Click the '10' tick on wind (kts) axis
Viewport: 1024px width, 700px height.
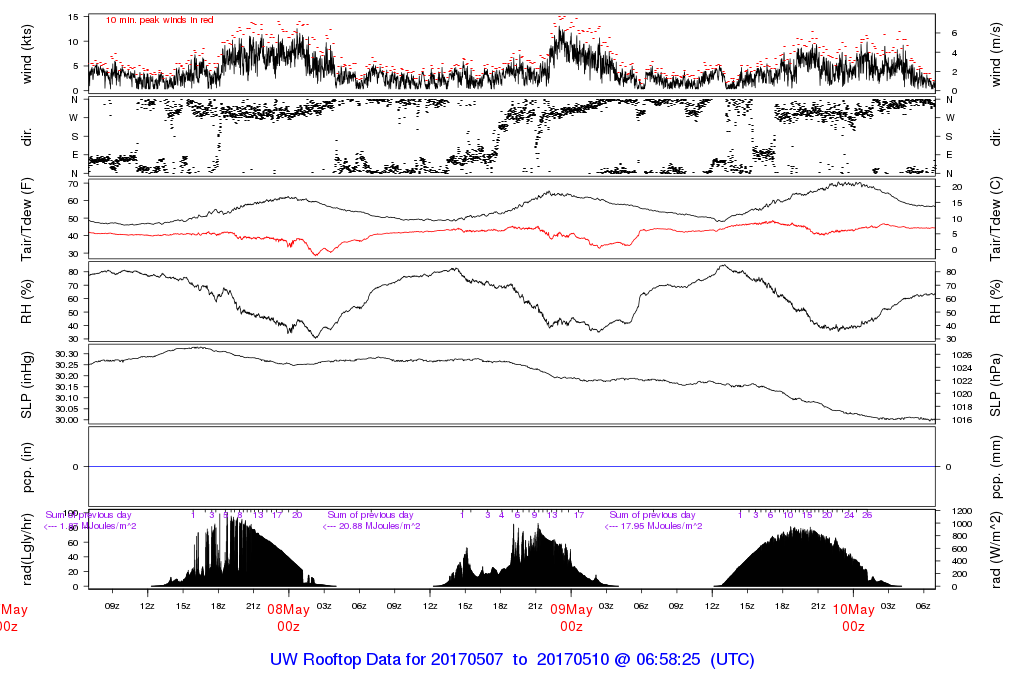click(x=73, y=42)
